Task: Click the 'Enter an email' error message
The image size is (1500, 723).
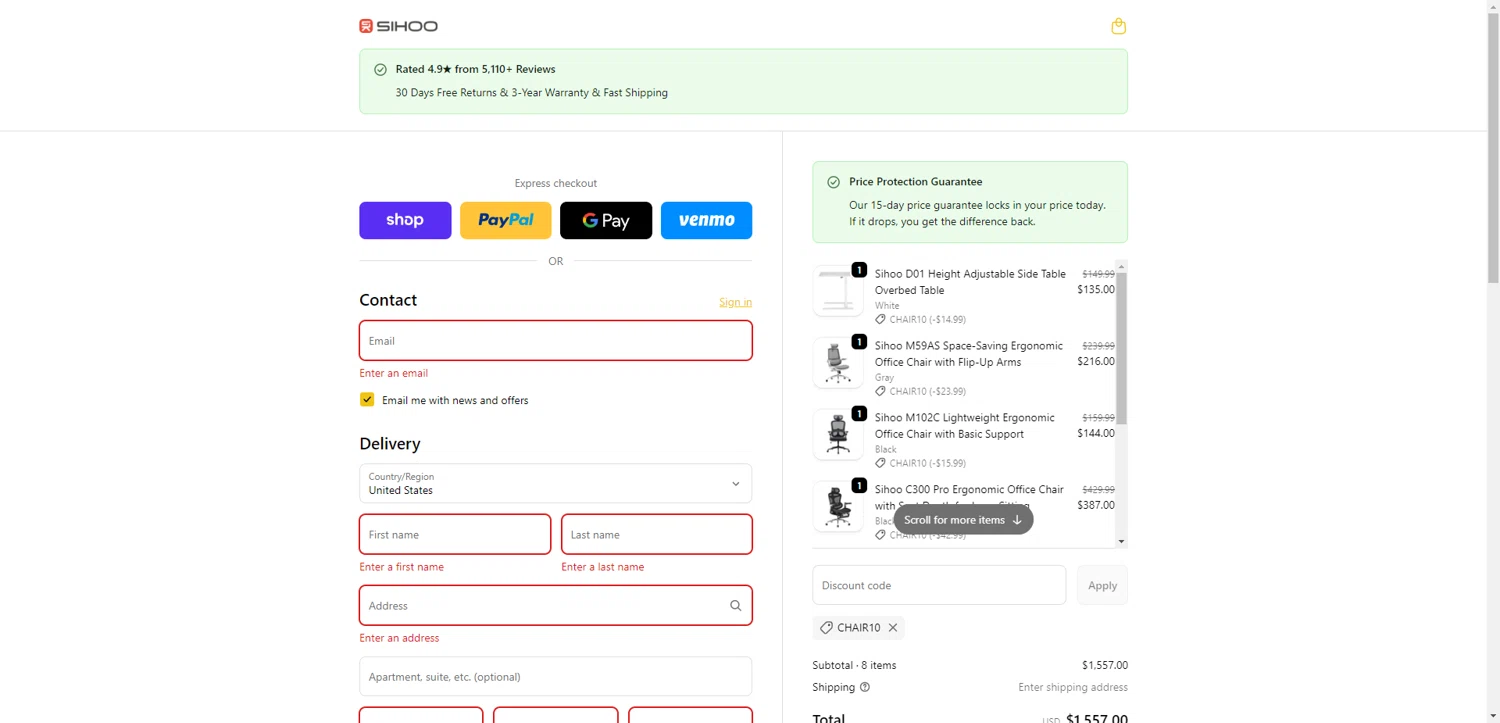Action: pos(394,373)
